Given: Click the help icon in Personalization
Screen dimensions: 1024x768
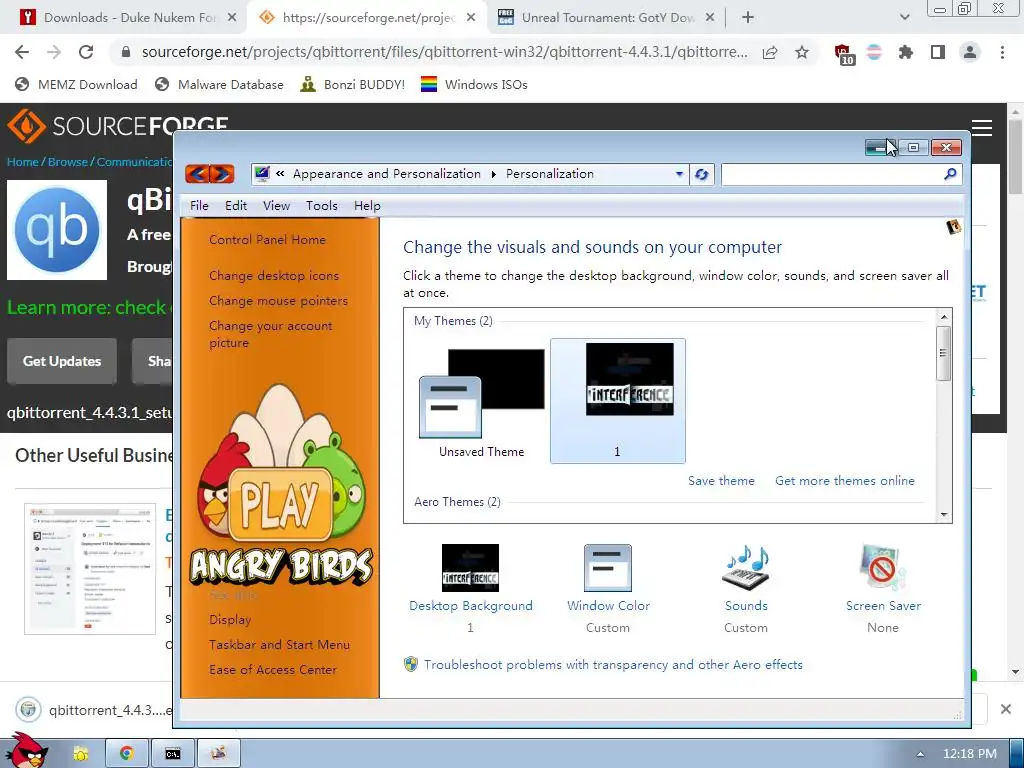Looking at the screenshot, I should 953,227.
